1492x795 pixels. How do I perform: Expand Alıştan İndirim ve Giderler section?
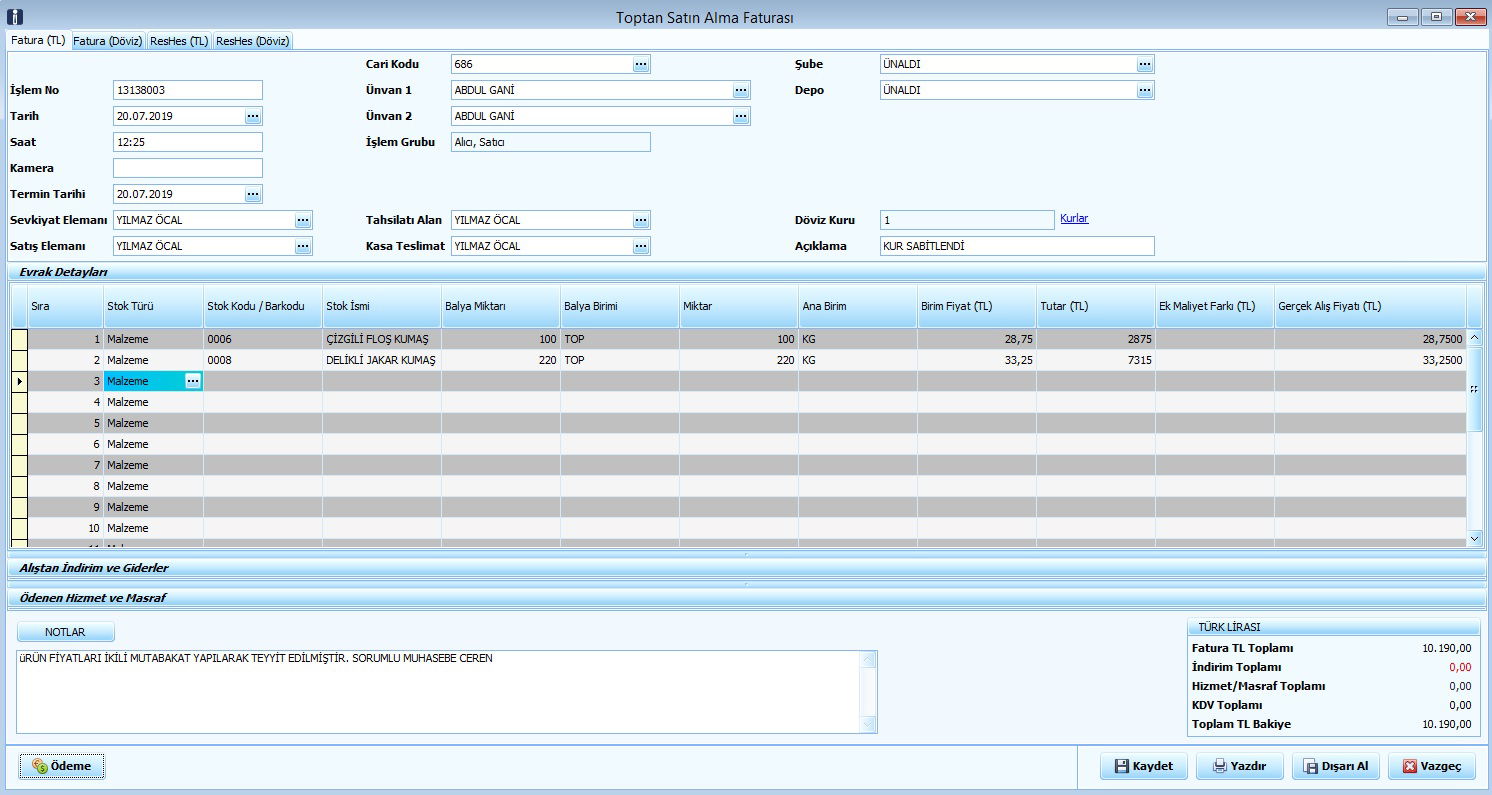(95, 568)
